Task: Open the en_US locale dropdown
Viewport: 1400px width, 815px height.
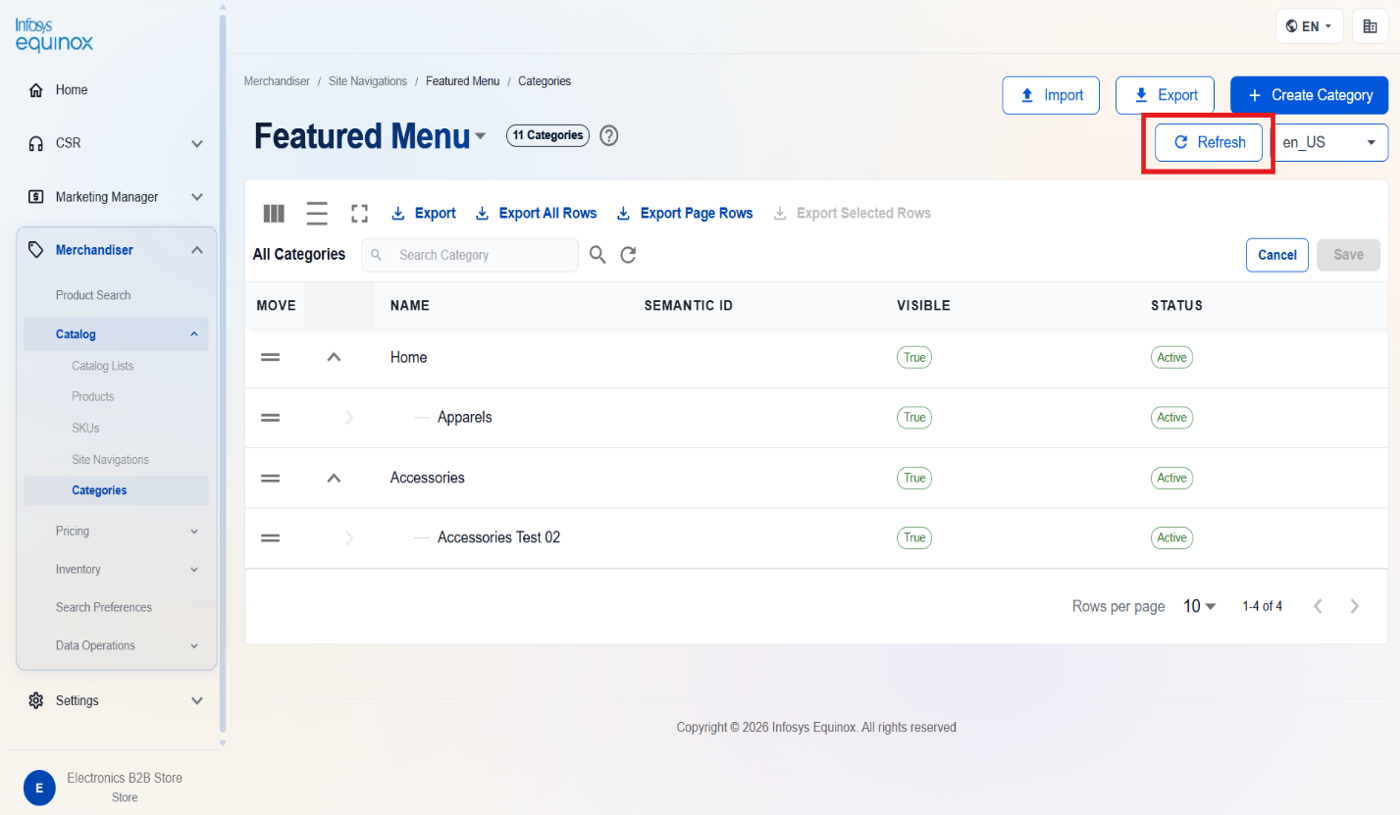Action: 1329,142
